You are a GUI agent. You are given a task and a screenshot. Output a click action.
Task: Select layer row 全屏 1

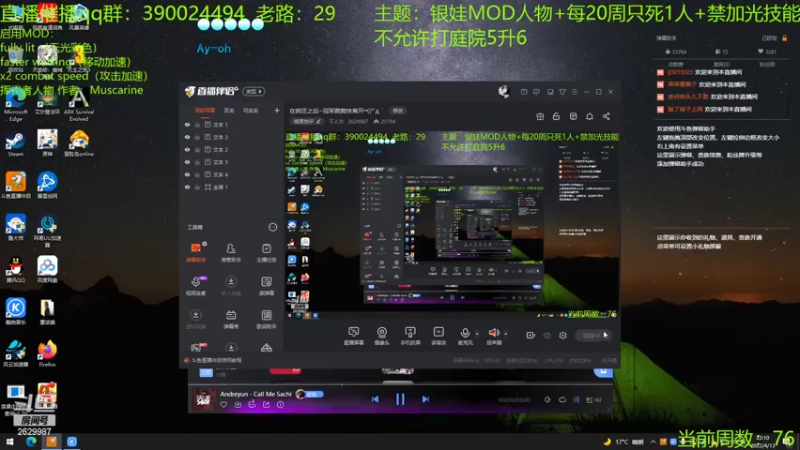pyautogui.click(x=231, y=187)
